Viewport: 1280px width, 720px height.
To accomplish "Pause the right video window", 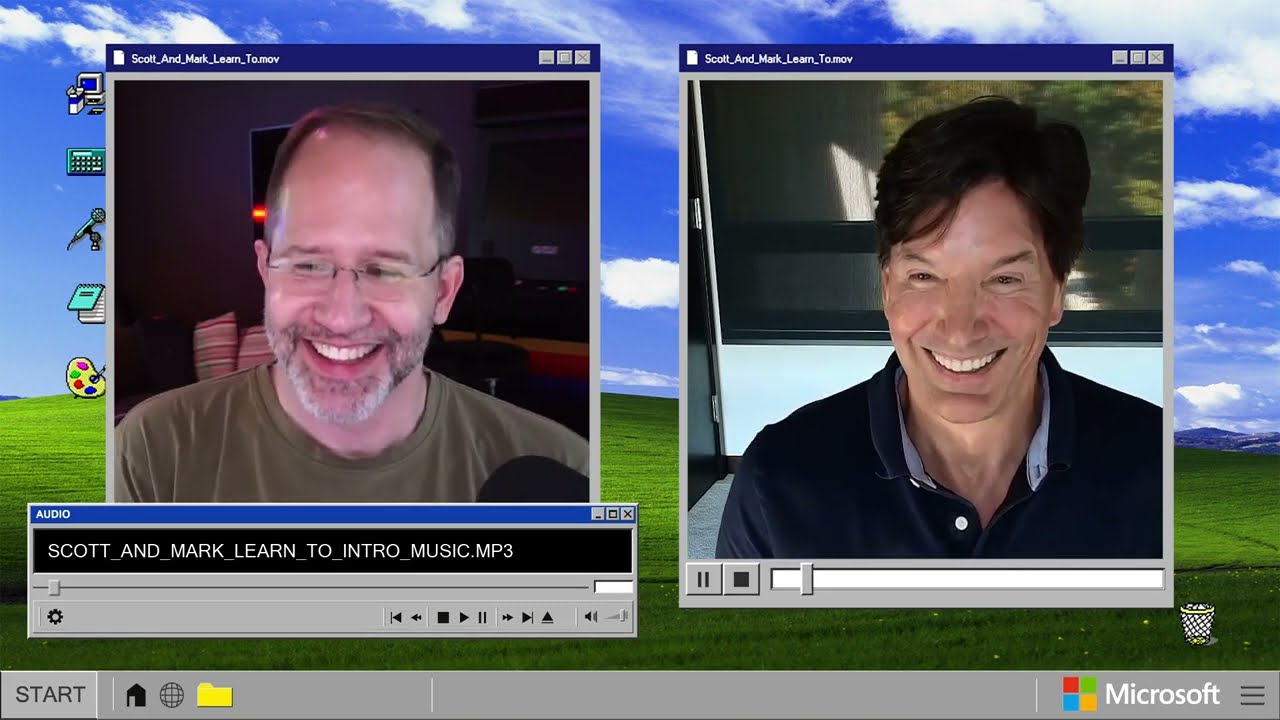I will pos(703,579).
